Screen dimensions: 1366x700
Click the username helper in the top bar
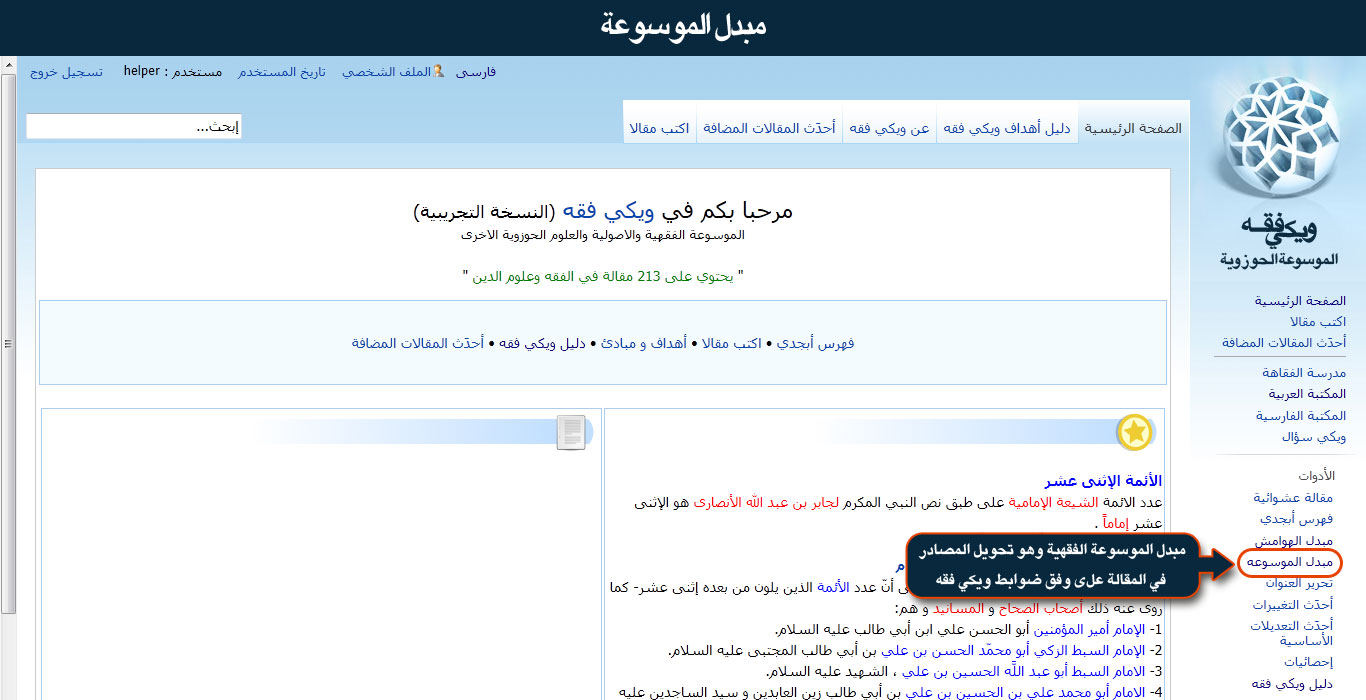[x=142, y=72]
